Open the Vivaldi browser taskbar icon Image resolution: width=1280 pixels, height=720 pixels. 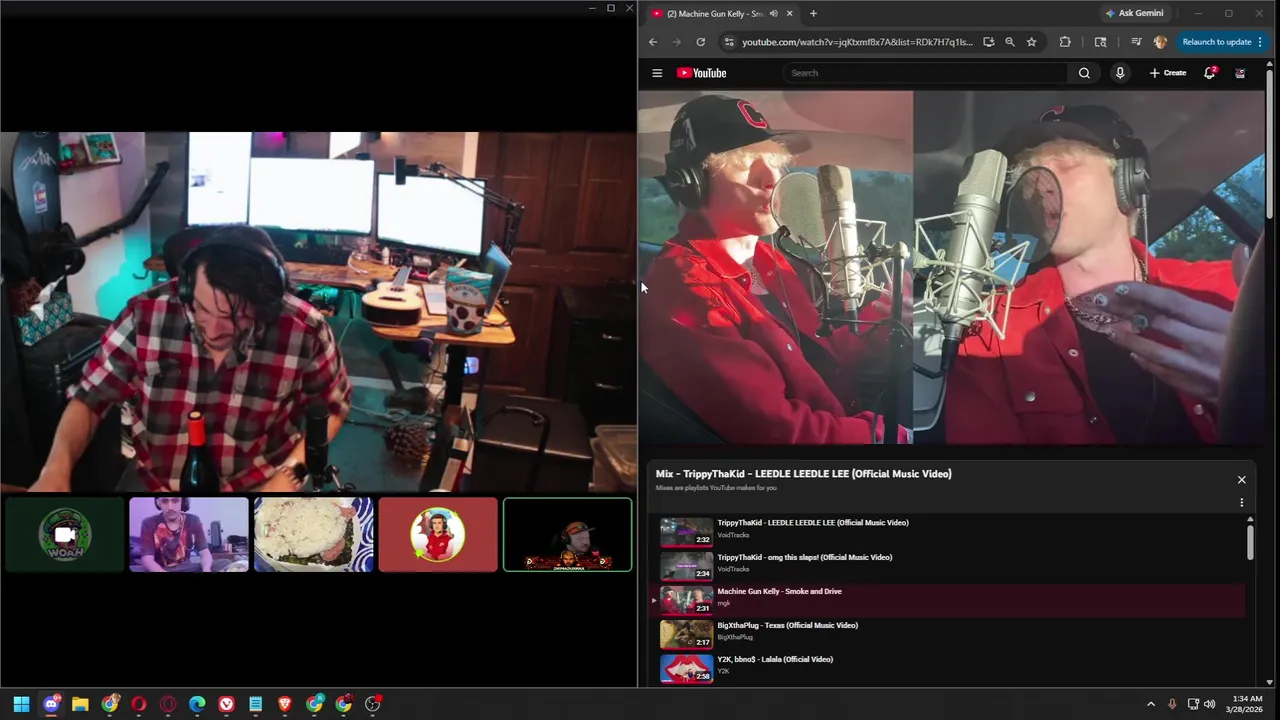226,704
